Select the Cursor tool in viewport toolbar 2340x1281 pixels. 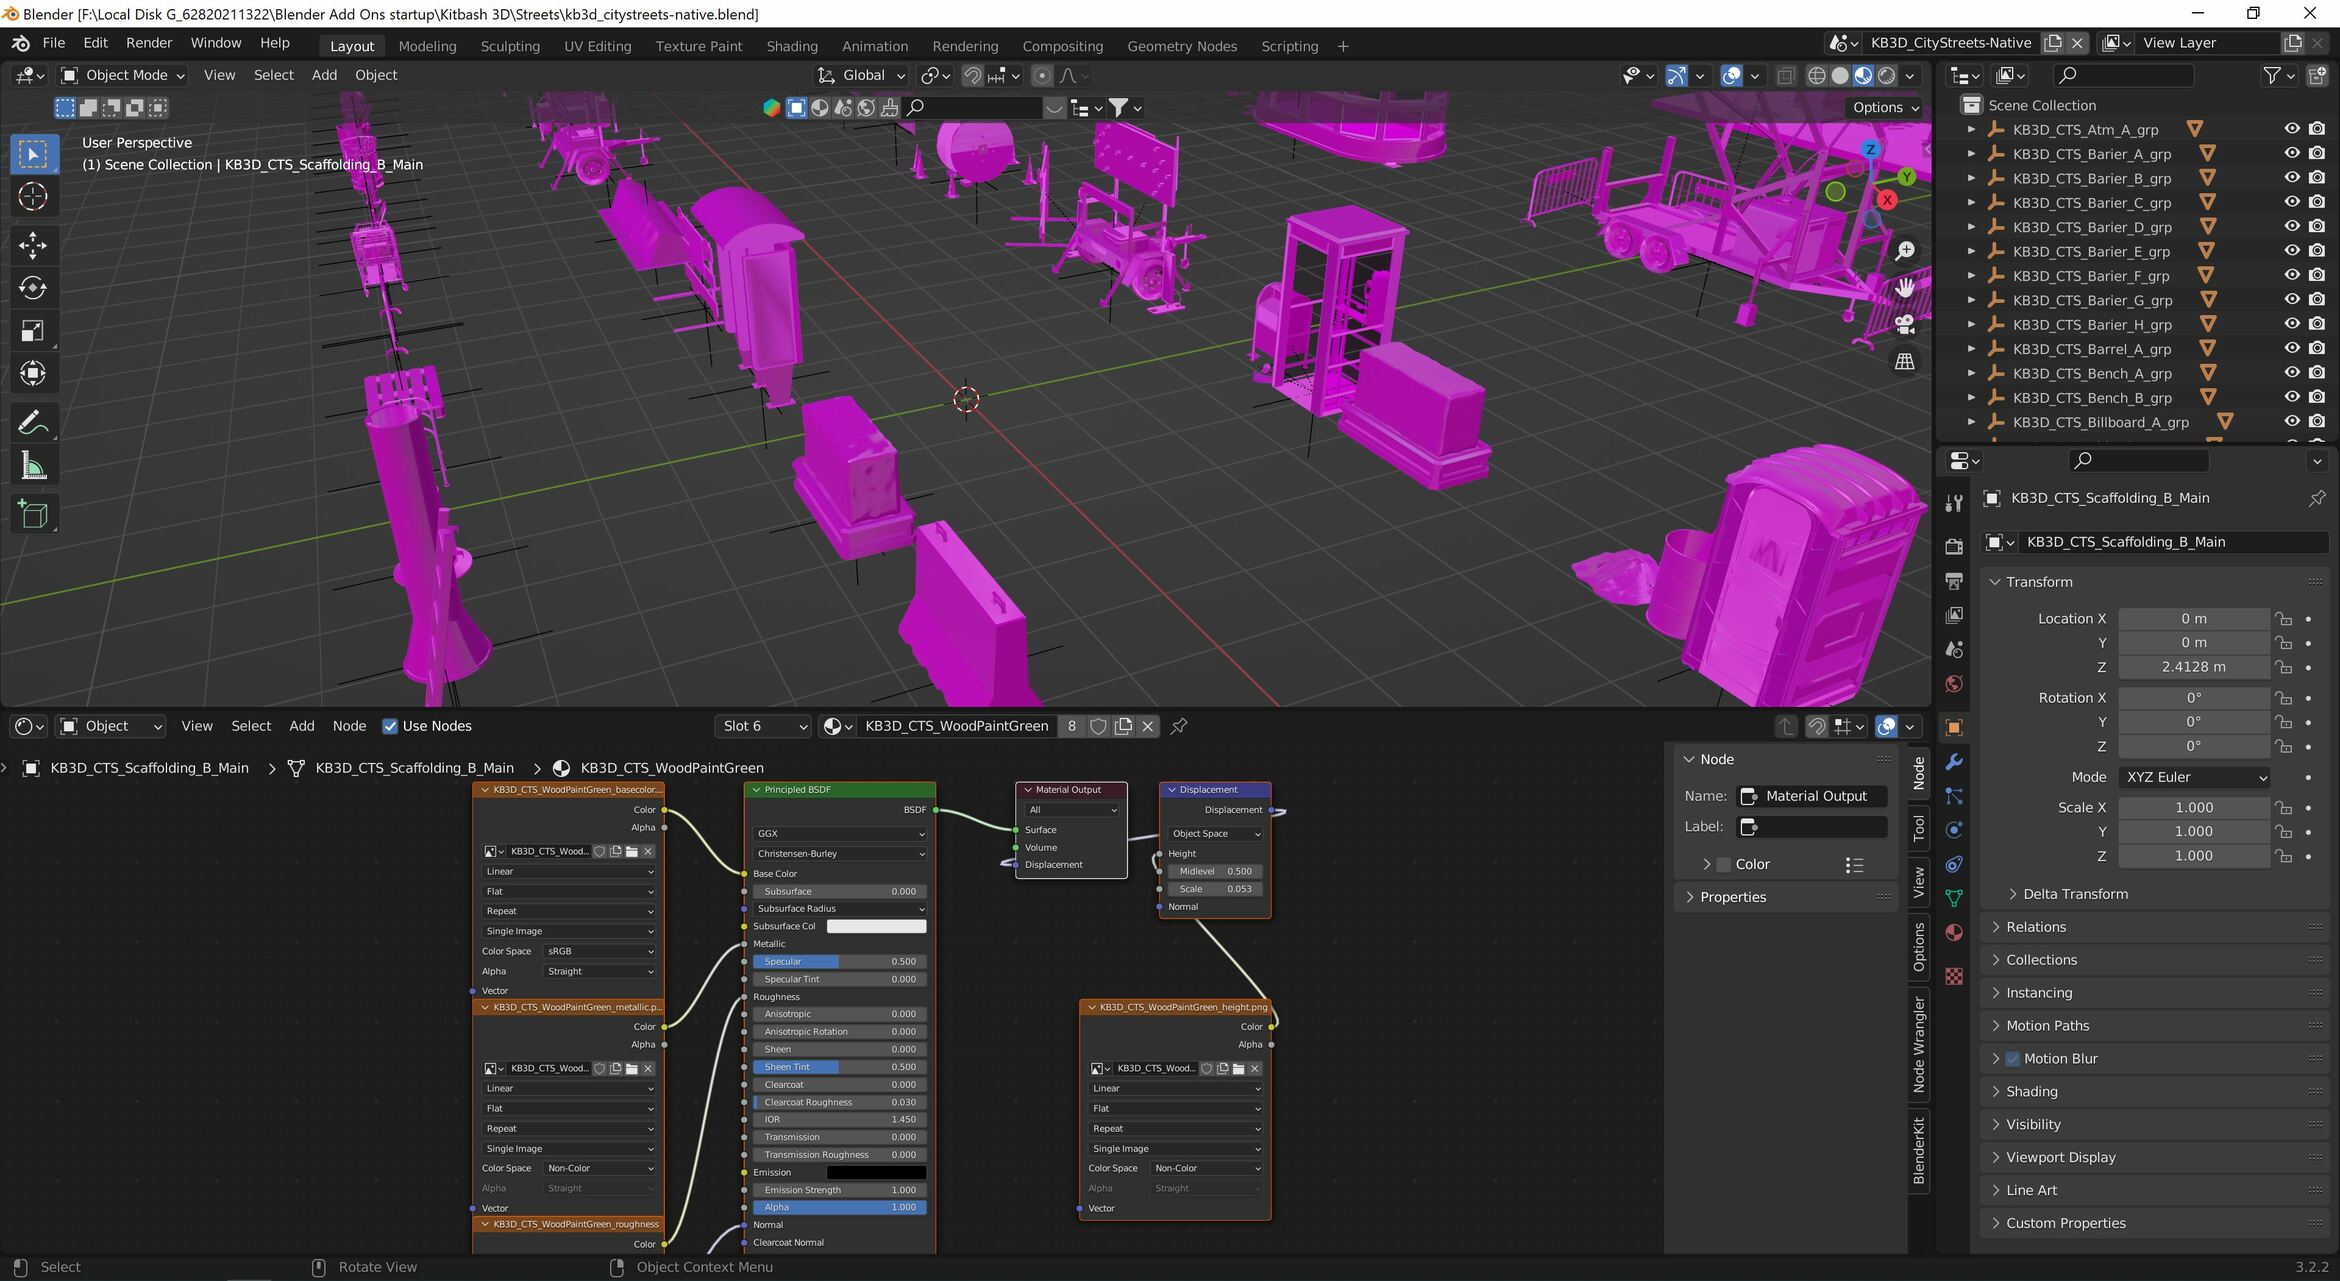tap(33, 197)
